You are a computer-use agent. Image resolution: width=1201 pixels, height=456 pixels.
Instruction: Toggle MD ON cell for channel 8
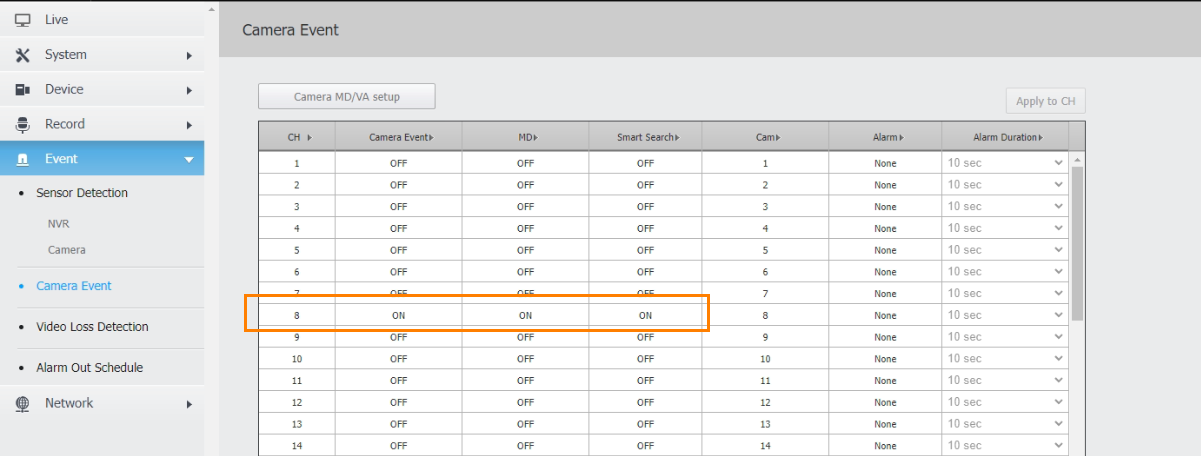[x=525, y=315]
